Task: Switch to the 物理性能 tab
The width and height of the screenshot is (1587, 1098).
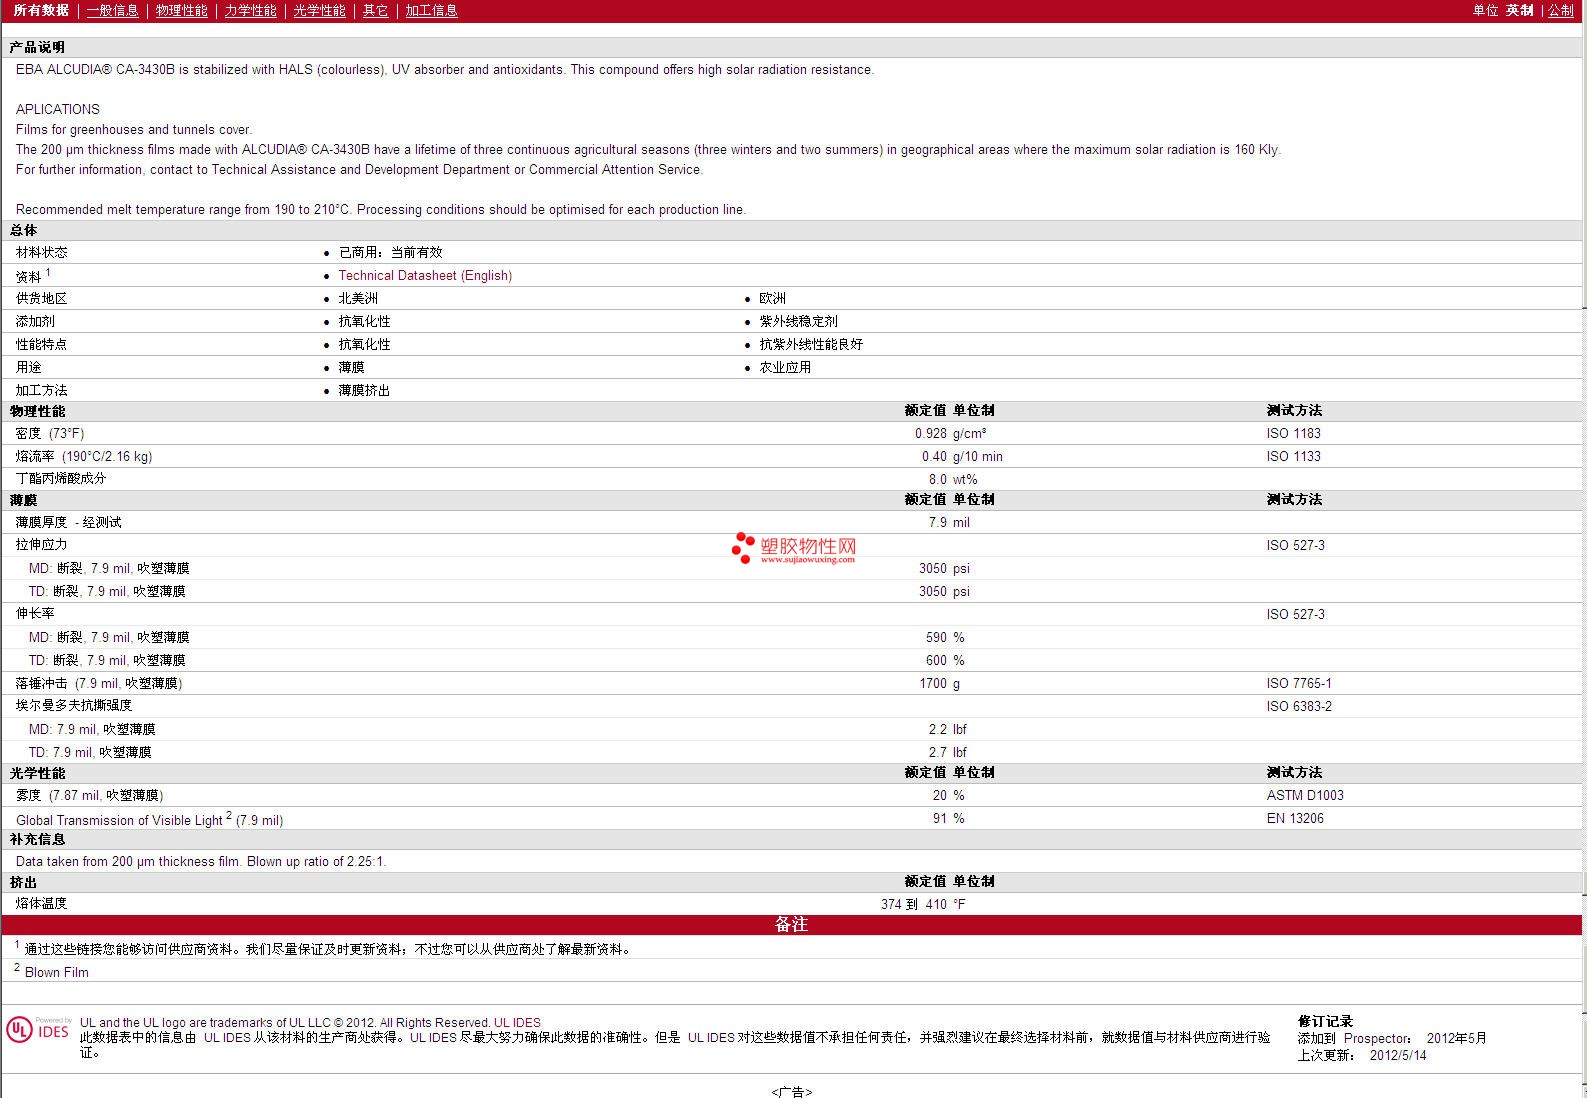Action: [181, 10]
